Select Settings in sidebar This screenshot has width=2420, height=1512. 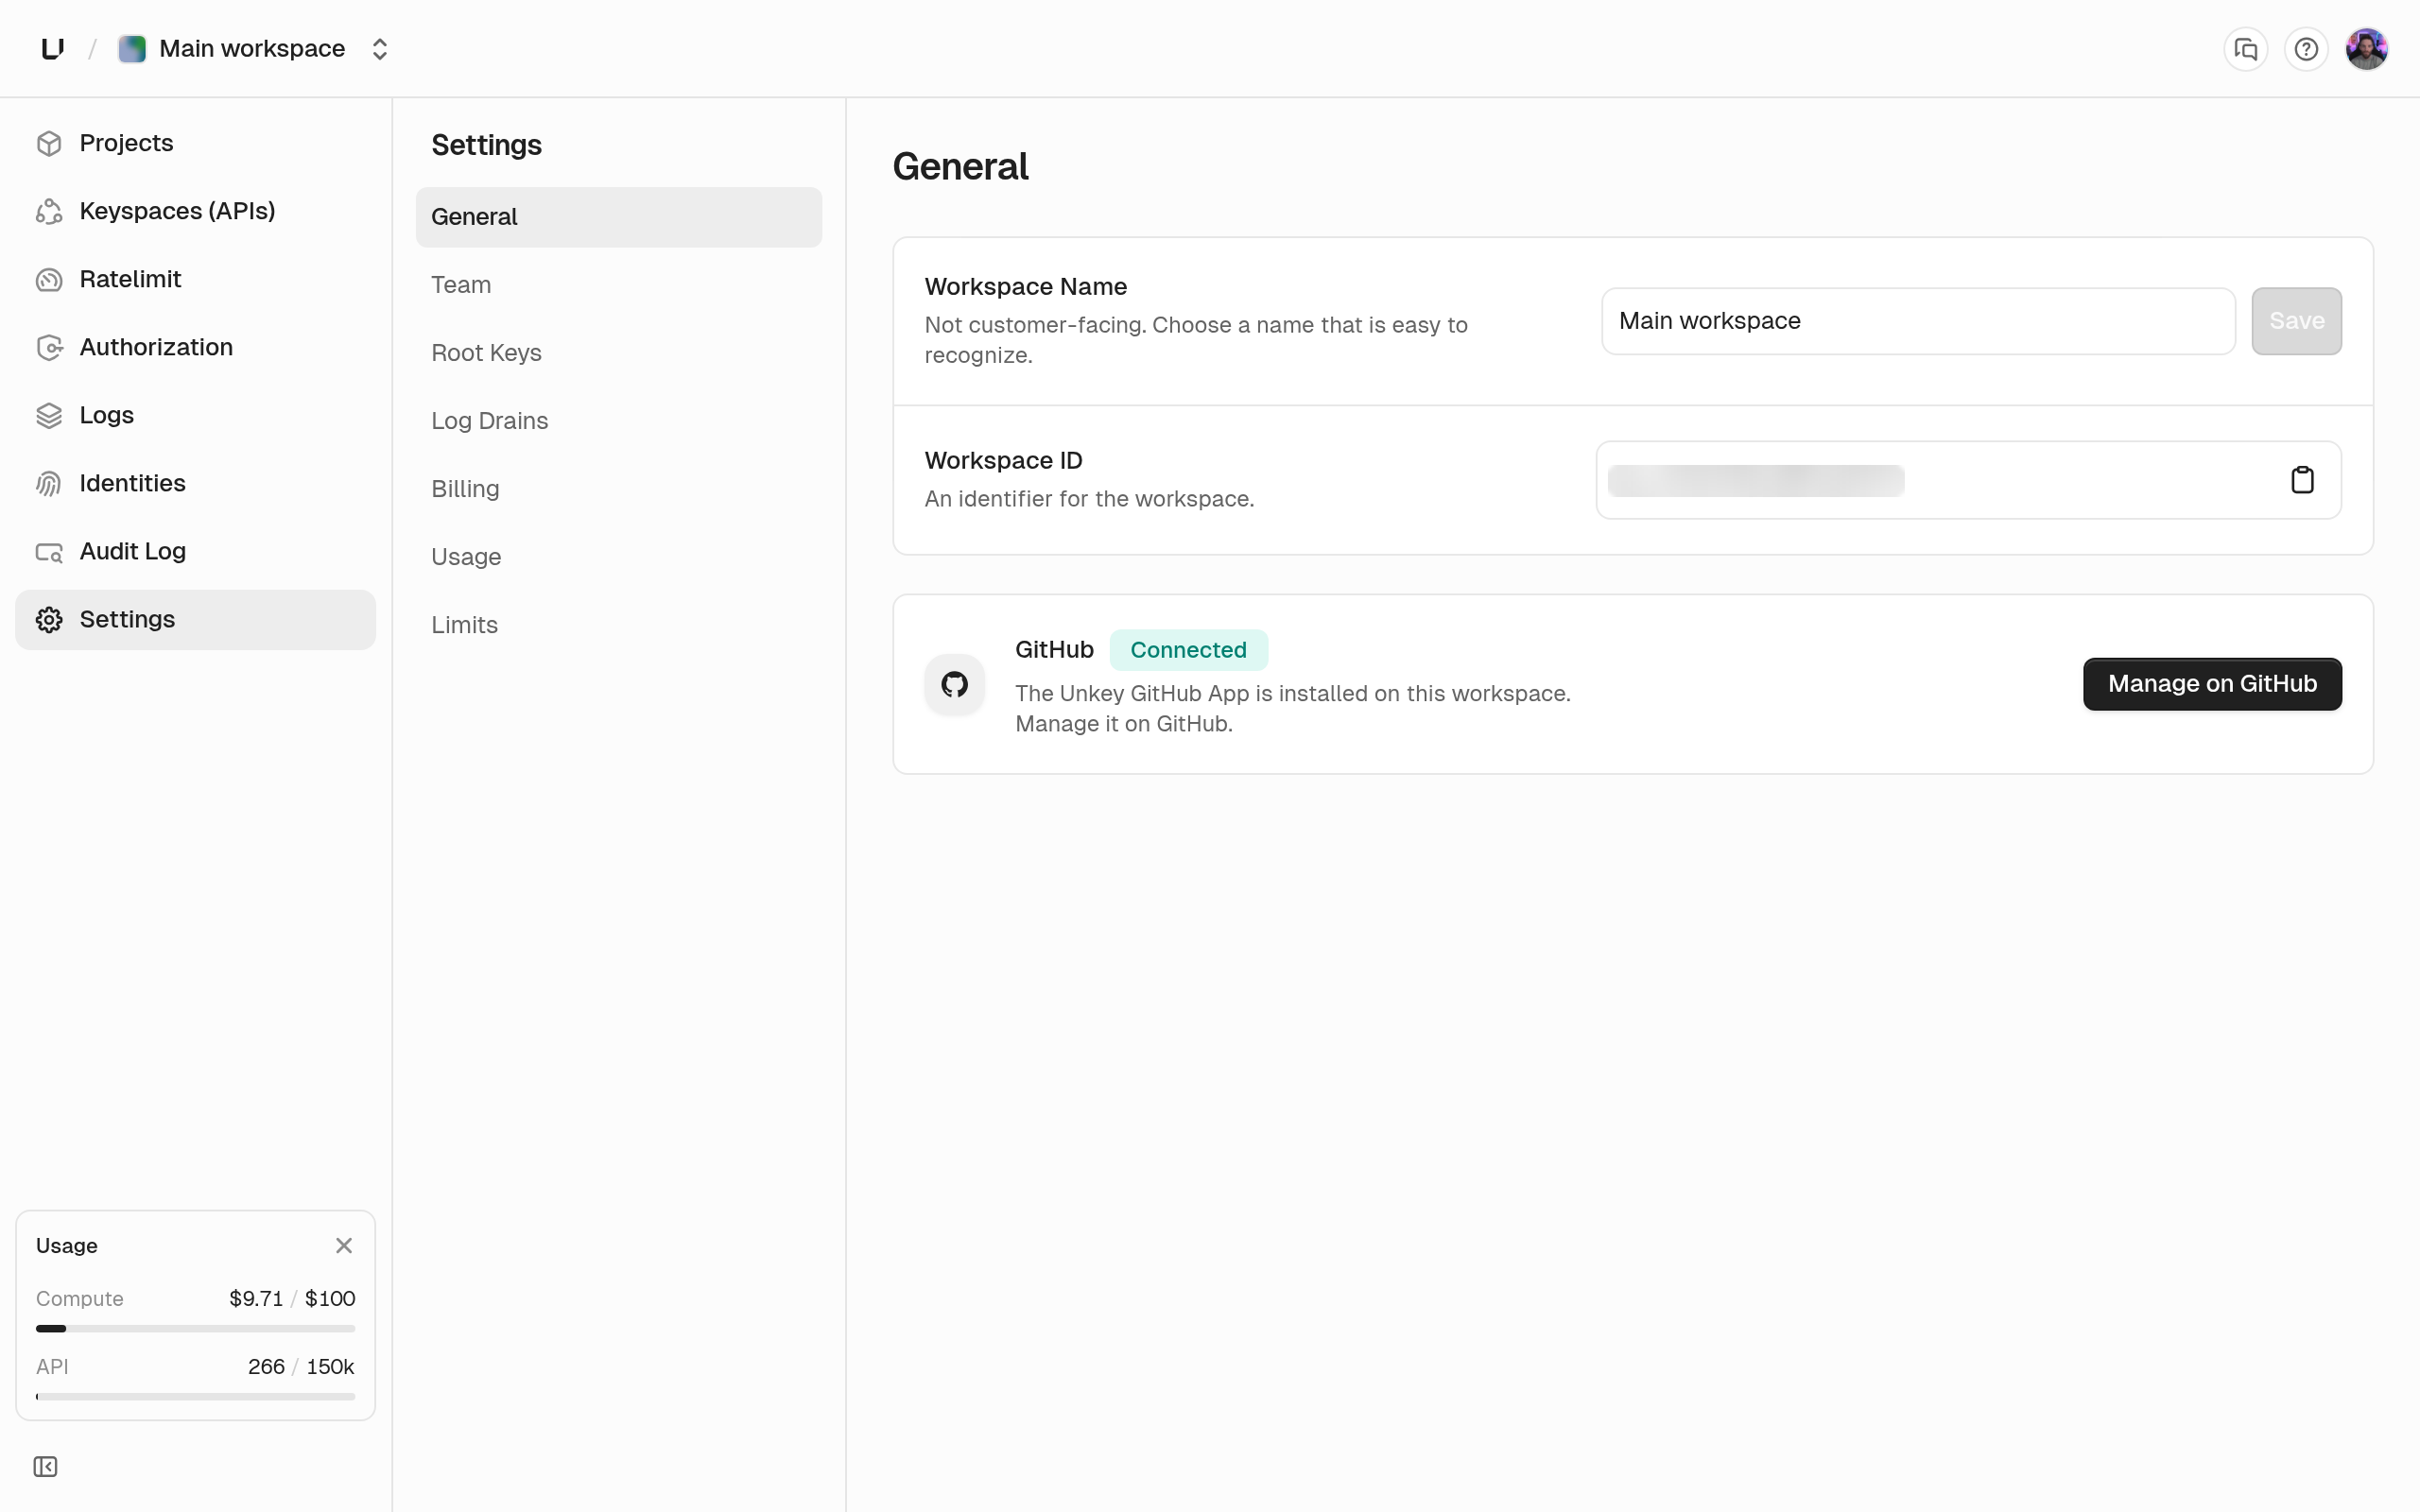[195, 619]
